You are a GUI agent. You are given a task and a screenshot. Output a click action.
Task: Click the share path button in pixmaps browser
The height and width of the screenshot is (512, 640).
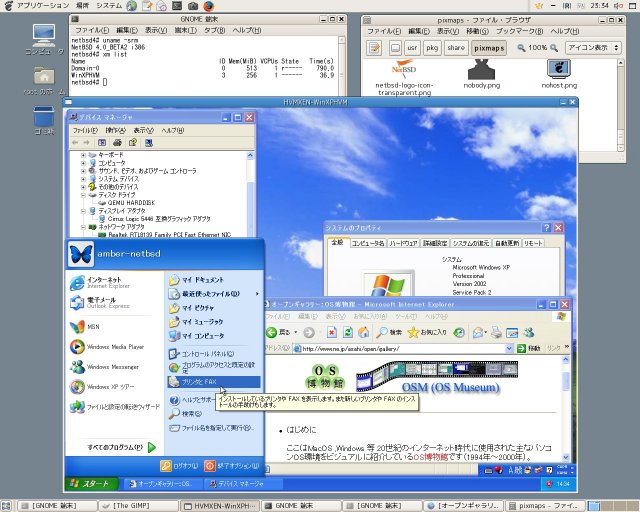coord(456,48)
